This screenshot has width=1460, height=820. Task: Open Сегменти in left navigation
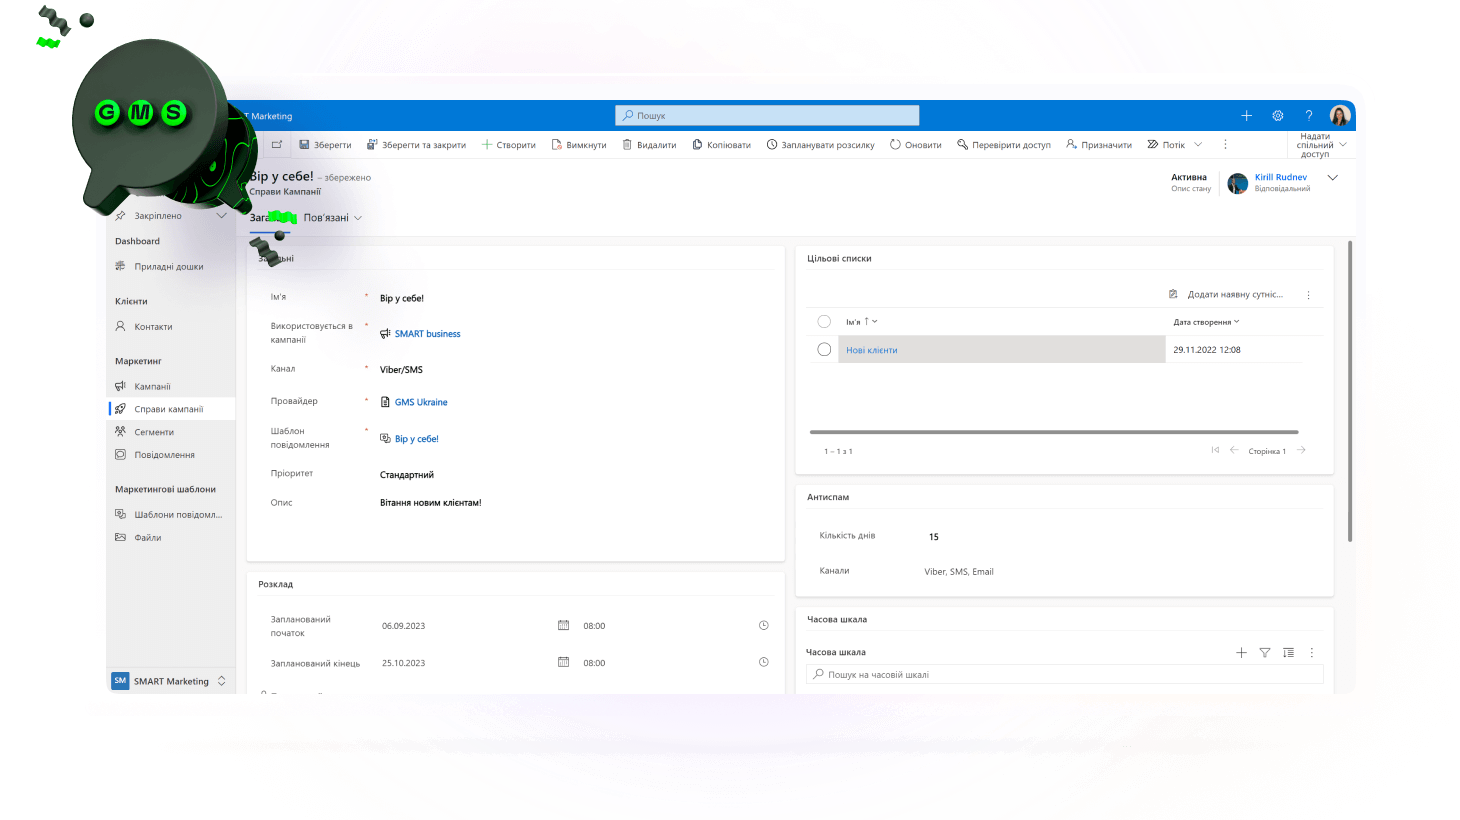[x=154, y=432]
